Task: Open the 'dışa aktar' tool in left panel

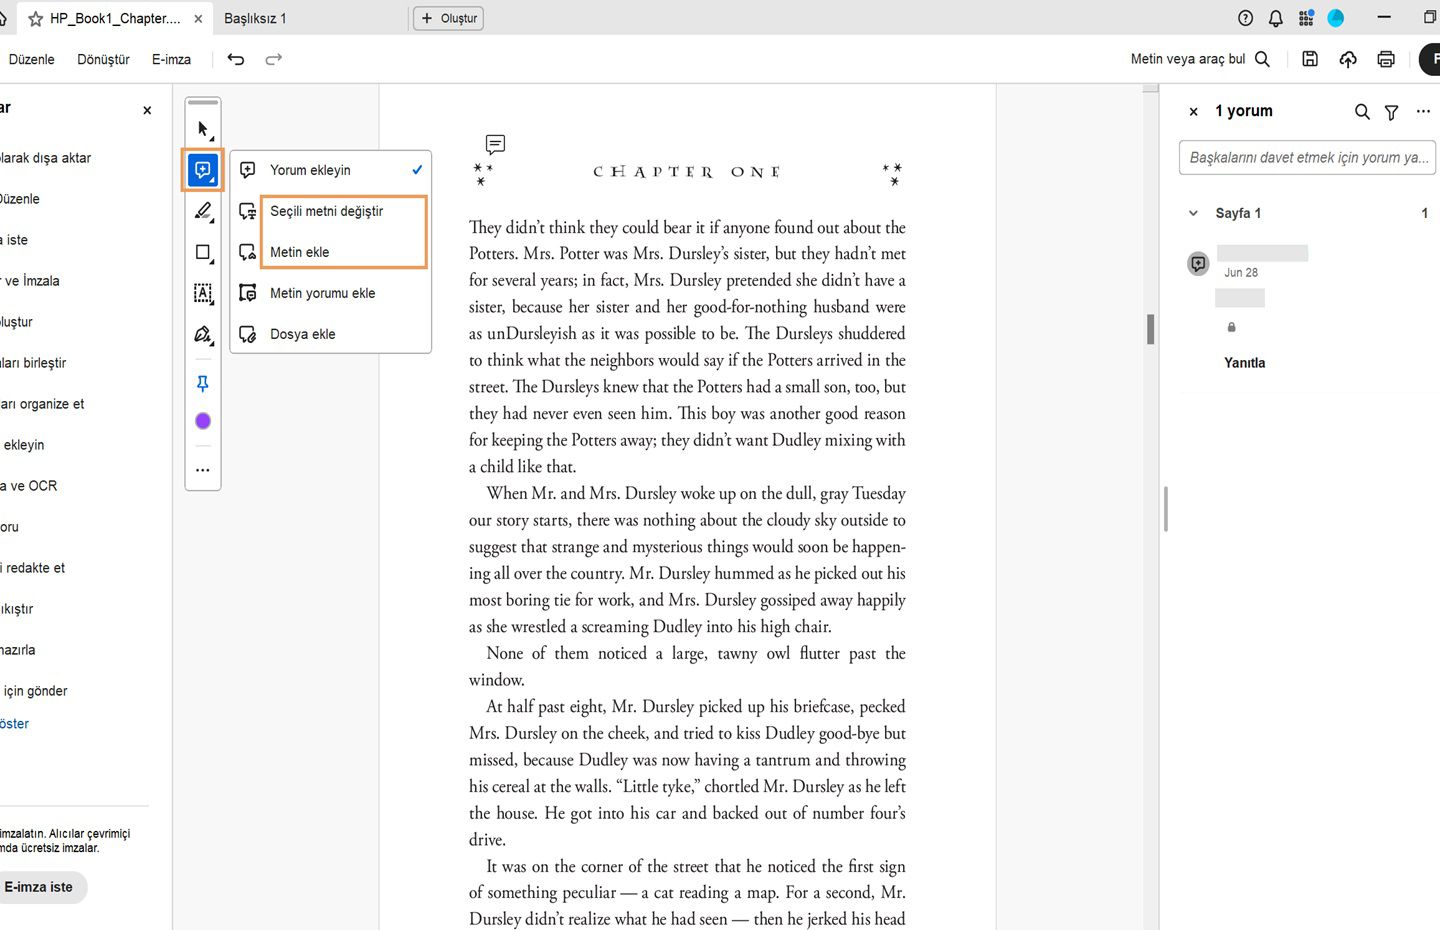Action: click(x=45, y=158)
